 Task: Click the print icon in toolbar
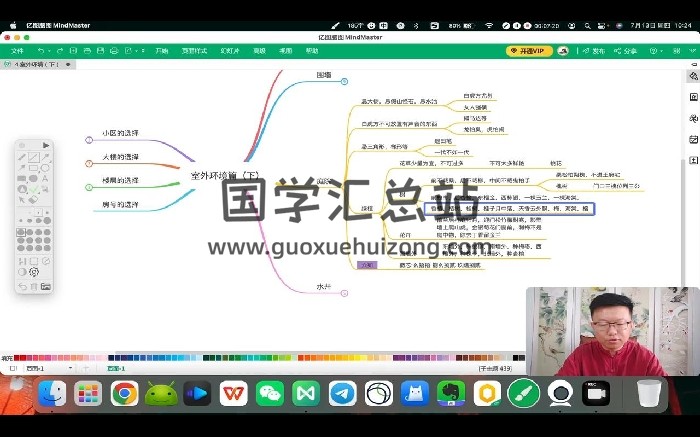[x=114, y=51]
